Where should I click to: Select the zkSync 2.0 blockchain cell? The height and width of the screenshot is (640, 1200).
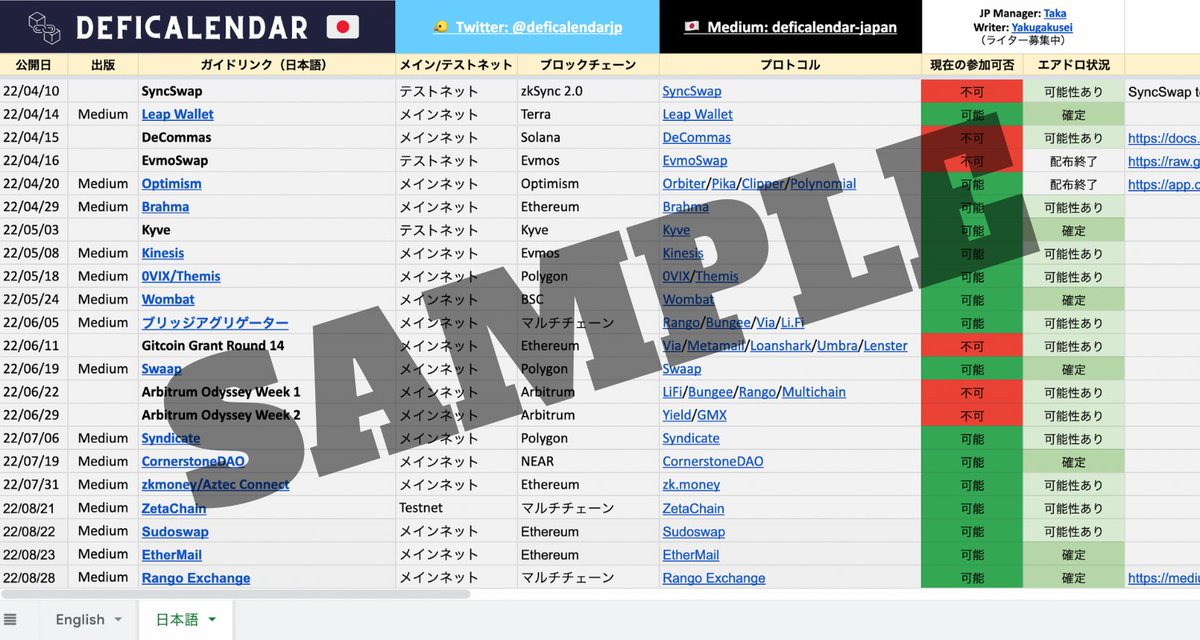click(588, 91)
